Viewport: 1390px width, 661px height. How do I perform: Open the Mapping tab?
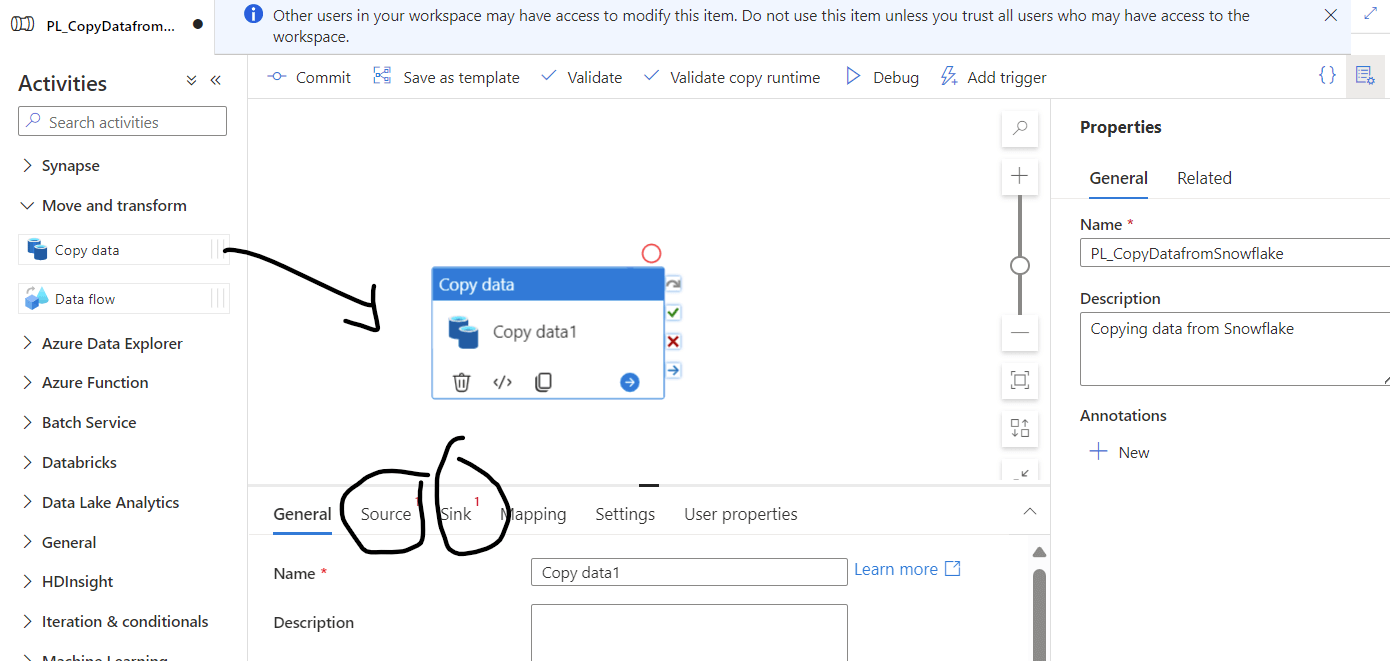coord(534,514)
